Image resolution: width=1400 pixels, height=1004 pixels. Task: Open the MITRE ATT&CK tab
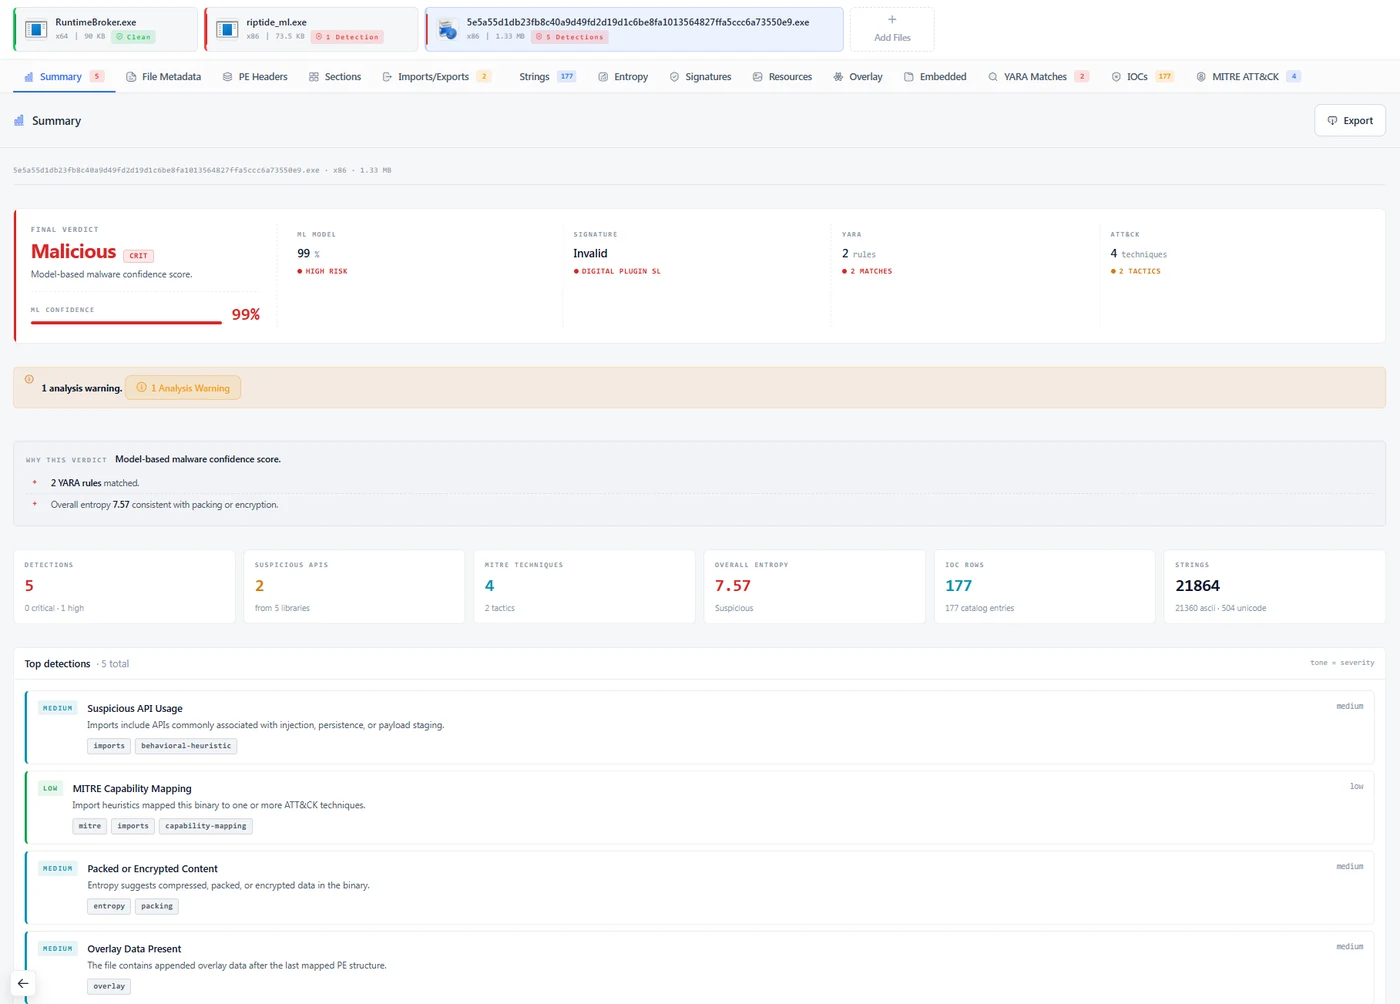[x=1248, y=76]
